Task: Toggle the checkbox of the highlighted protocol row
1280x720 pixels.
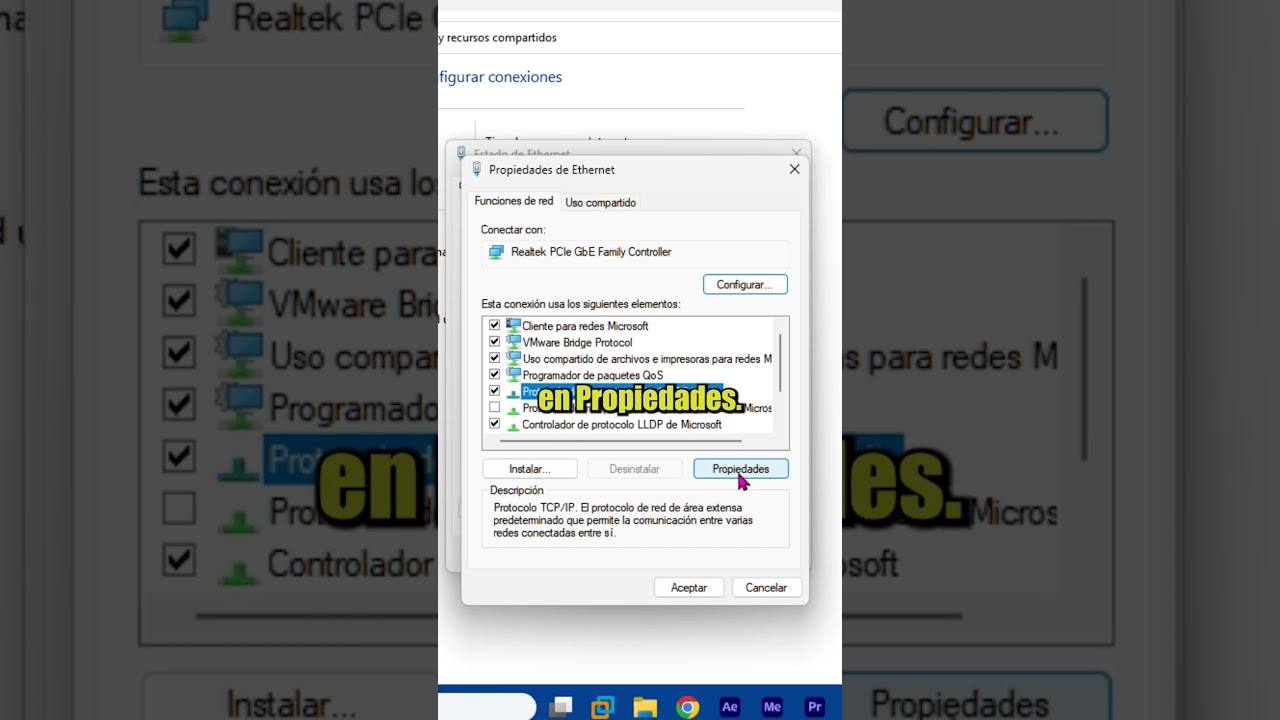Action: (494, 391)
